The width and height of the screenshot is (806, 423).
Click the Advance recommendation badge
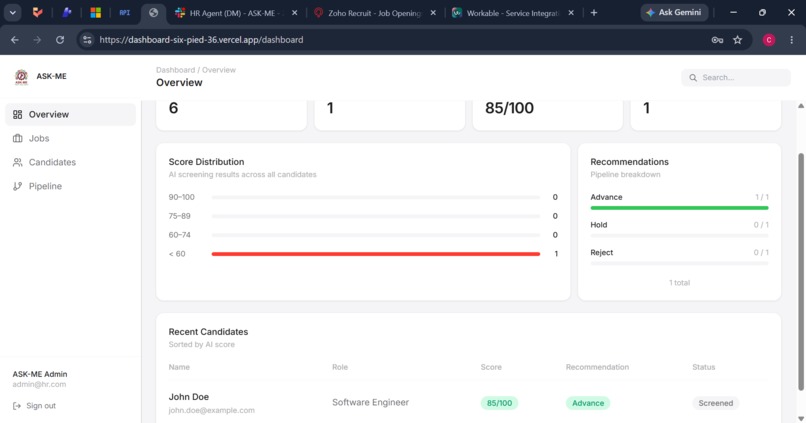click(588, 403)
